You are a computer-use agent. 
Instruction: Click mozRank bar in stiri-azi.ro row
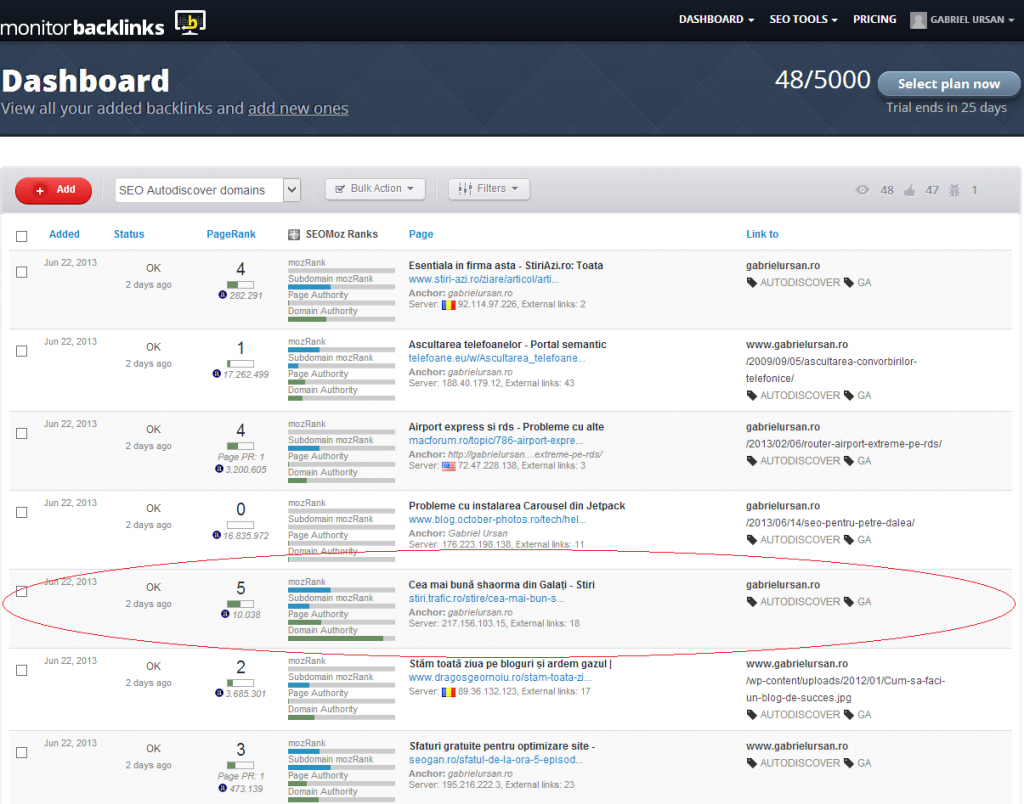pos(342,270)
